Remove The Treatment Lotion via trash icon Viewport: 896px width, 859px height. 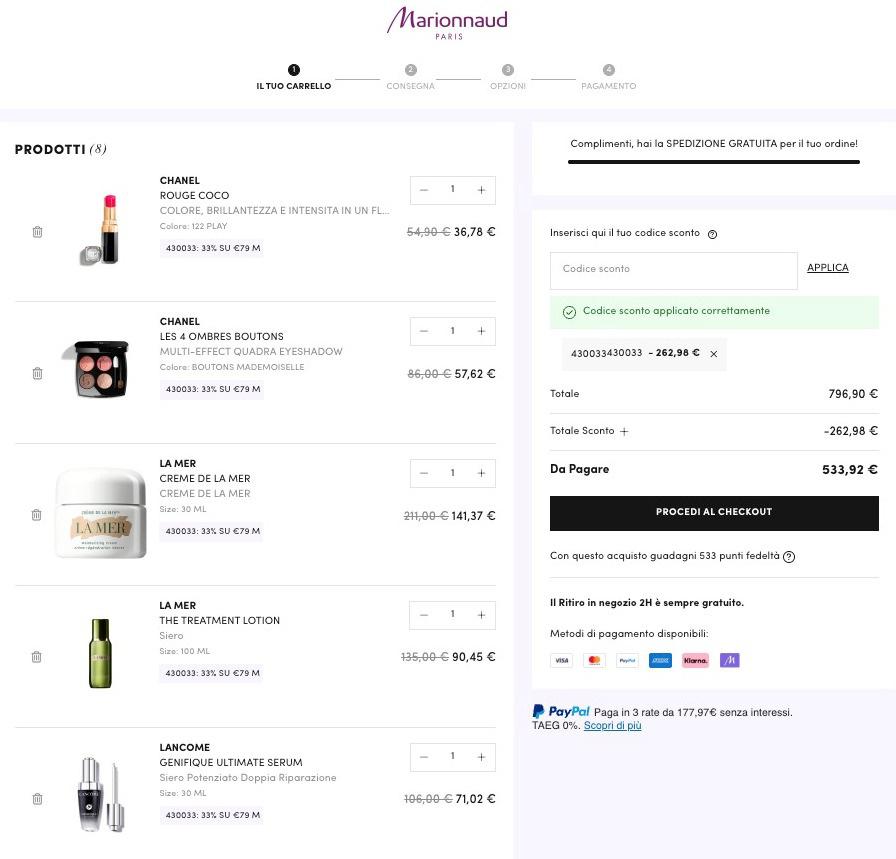37,656
